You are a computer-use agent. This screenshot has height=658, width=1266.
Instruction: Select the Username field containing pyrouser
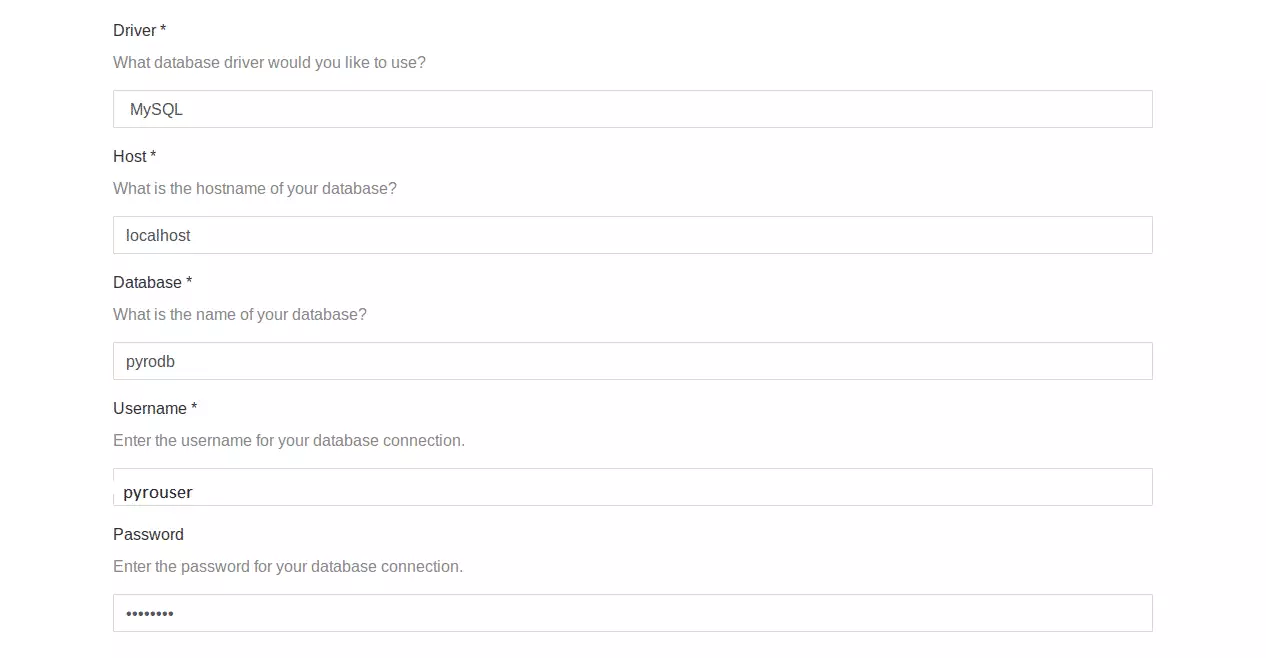click(x=632, y=487)
